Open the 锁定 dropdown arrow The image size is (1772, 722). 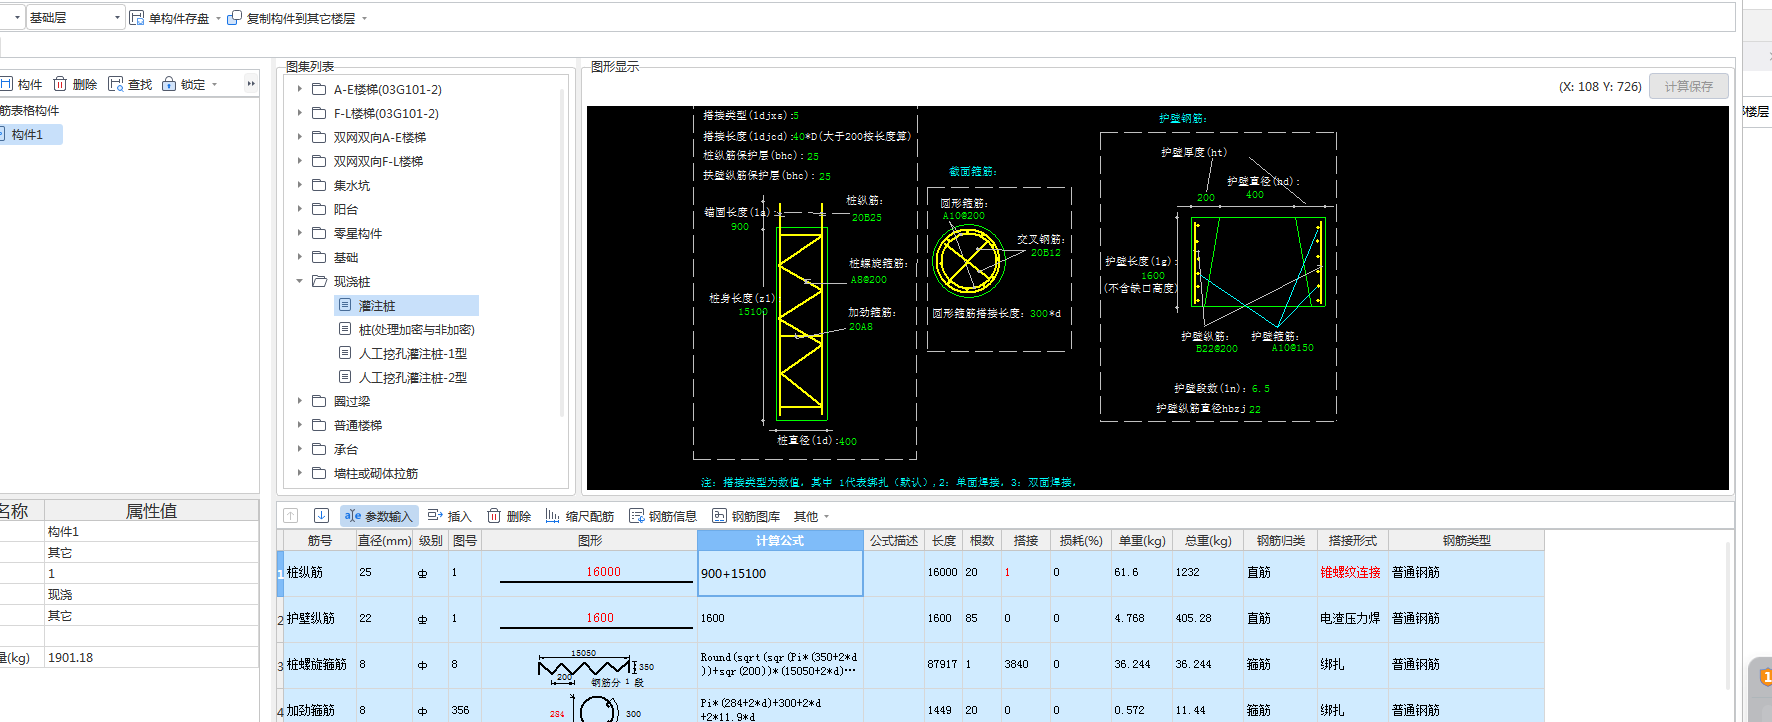tap(214, 85)
